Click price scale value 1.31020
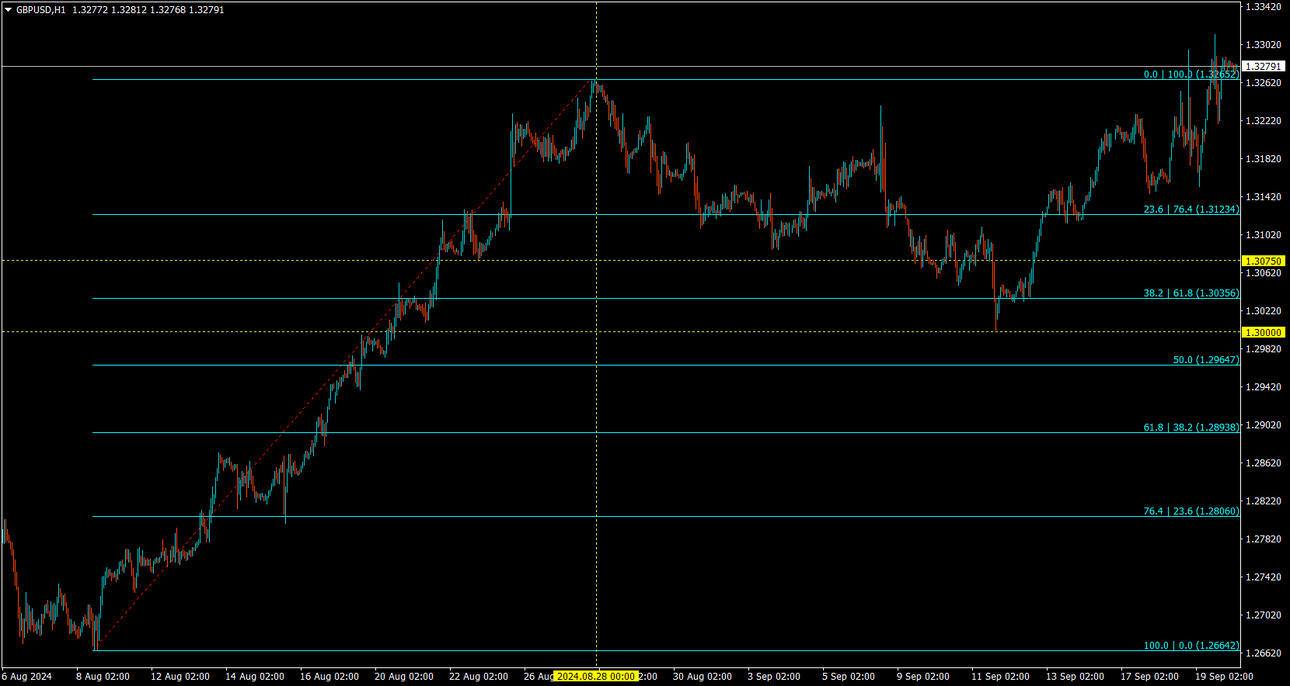 click(1264, 235)
